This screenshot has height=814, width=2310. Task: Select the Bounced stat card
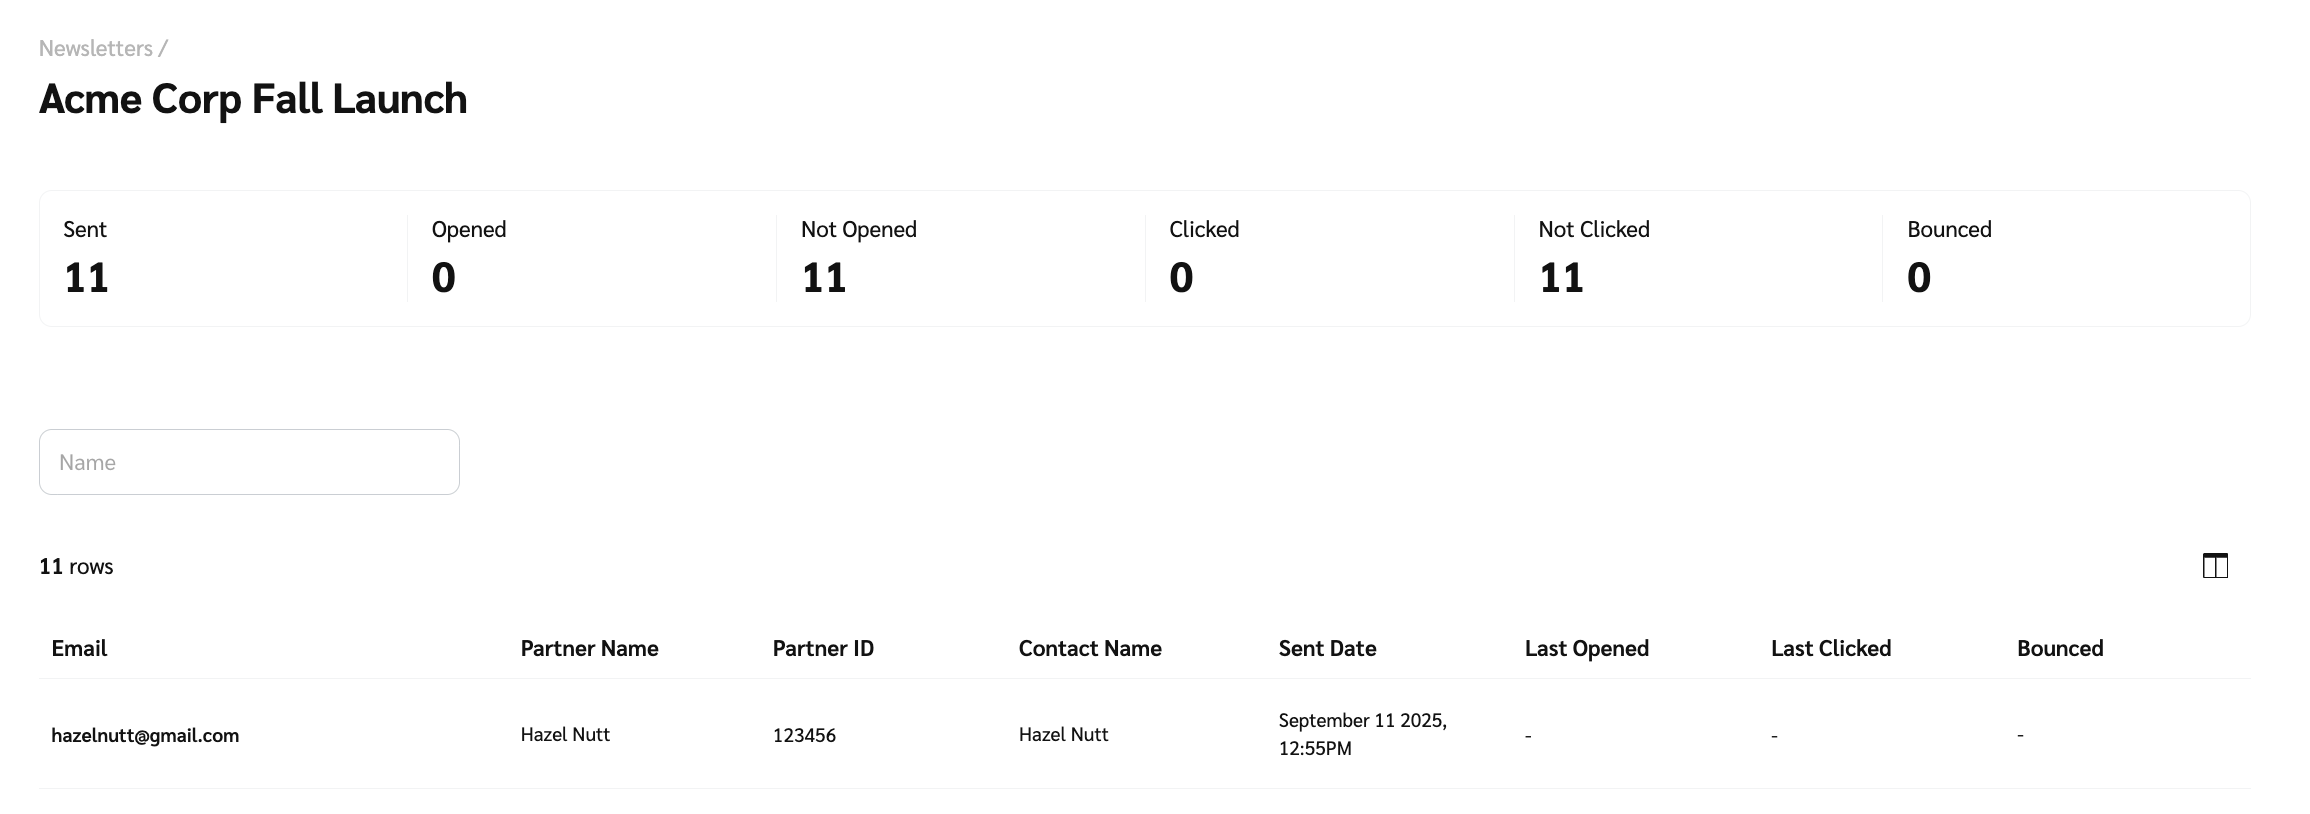(x=2065, y=258)
